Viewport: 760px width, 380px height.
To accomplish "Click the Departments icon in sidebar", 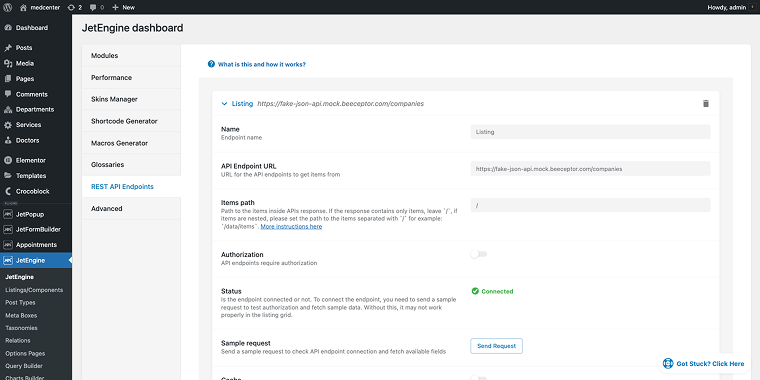I will click(8, 110).
